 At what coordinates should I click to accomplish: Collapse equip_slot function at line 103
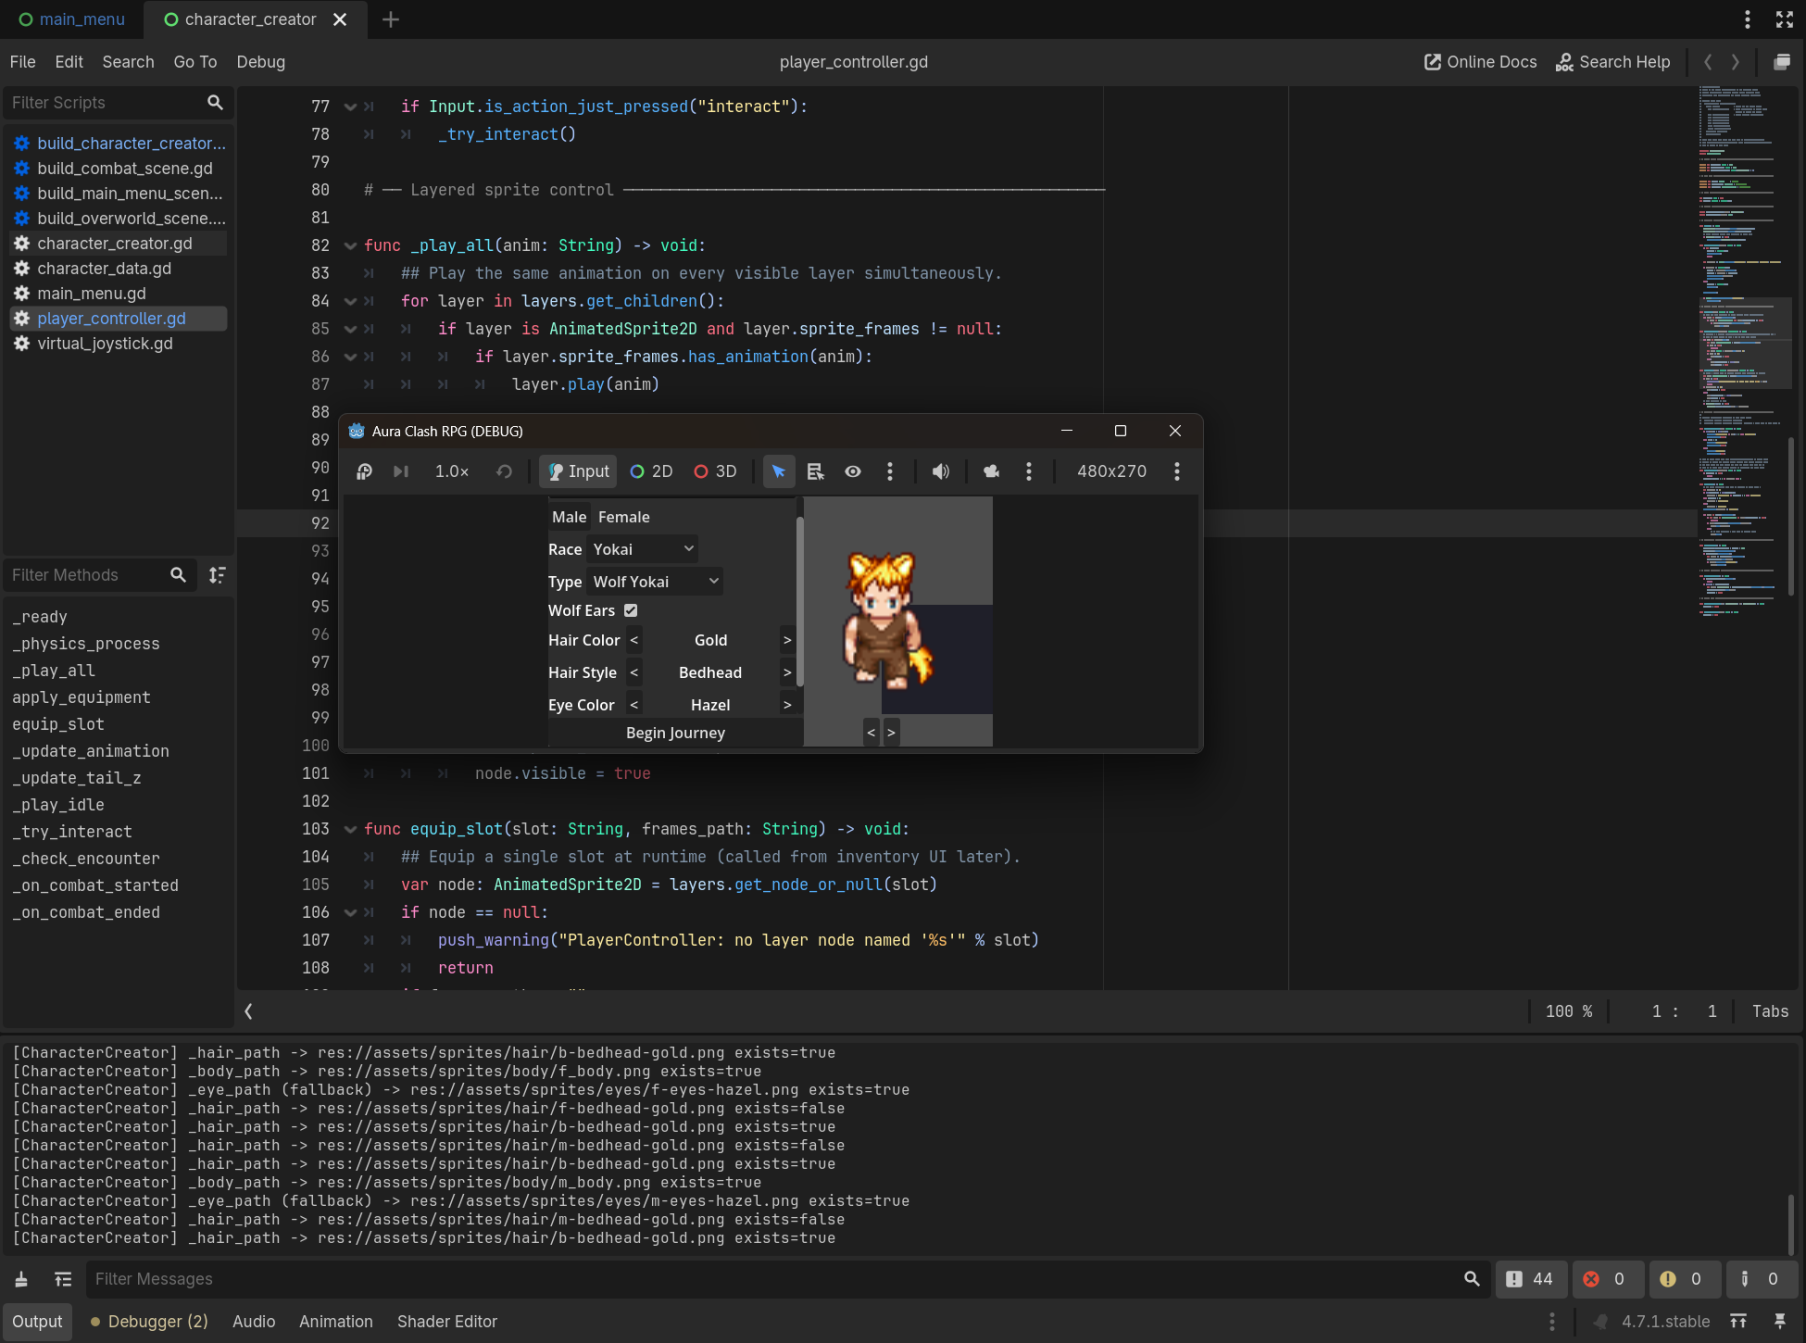tap(350, 829)
